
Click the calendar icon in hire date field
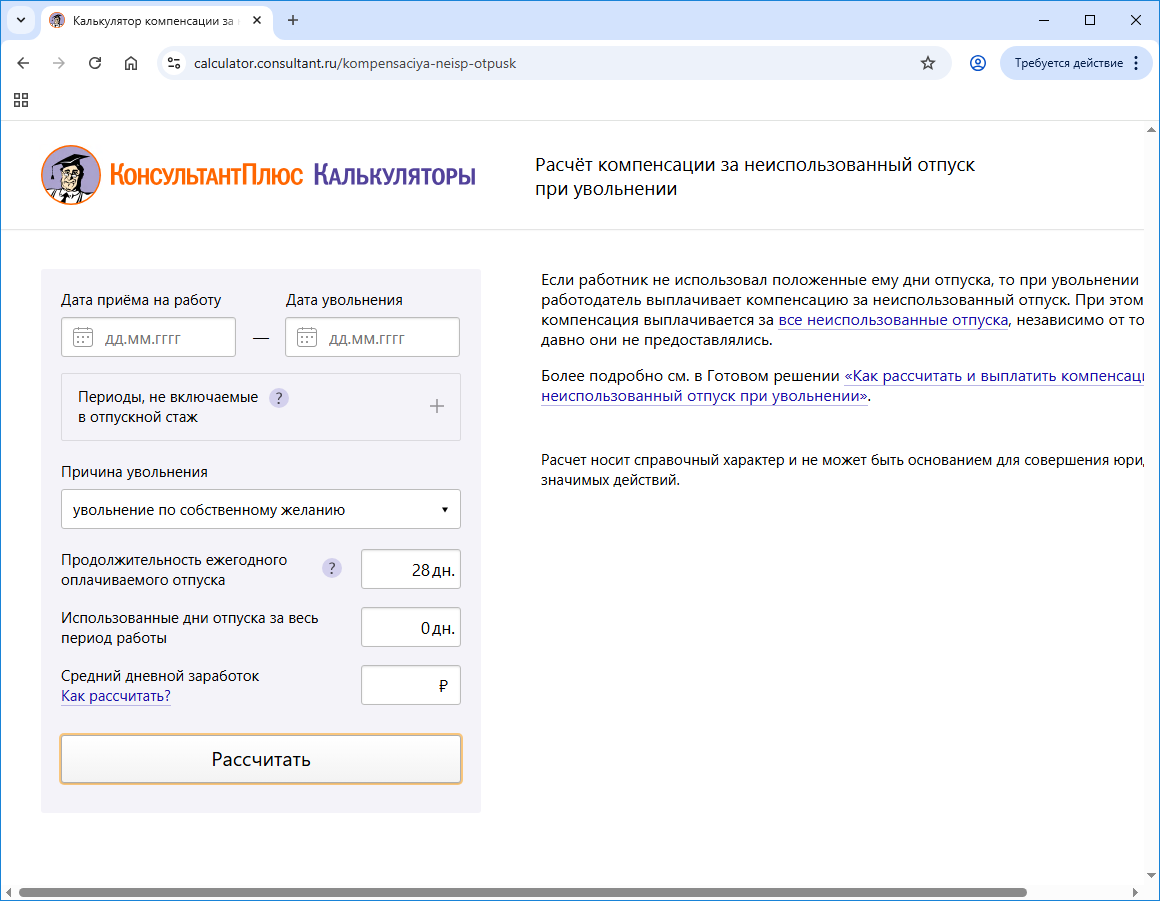click(83, 338)
